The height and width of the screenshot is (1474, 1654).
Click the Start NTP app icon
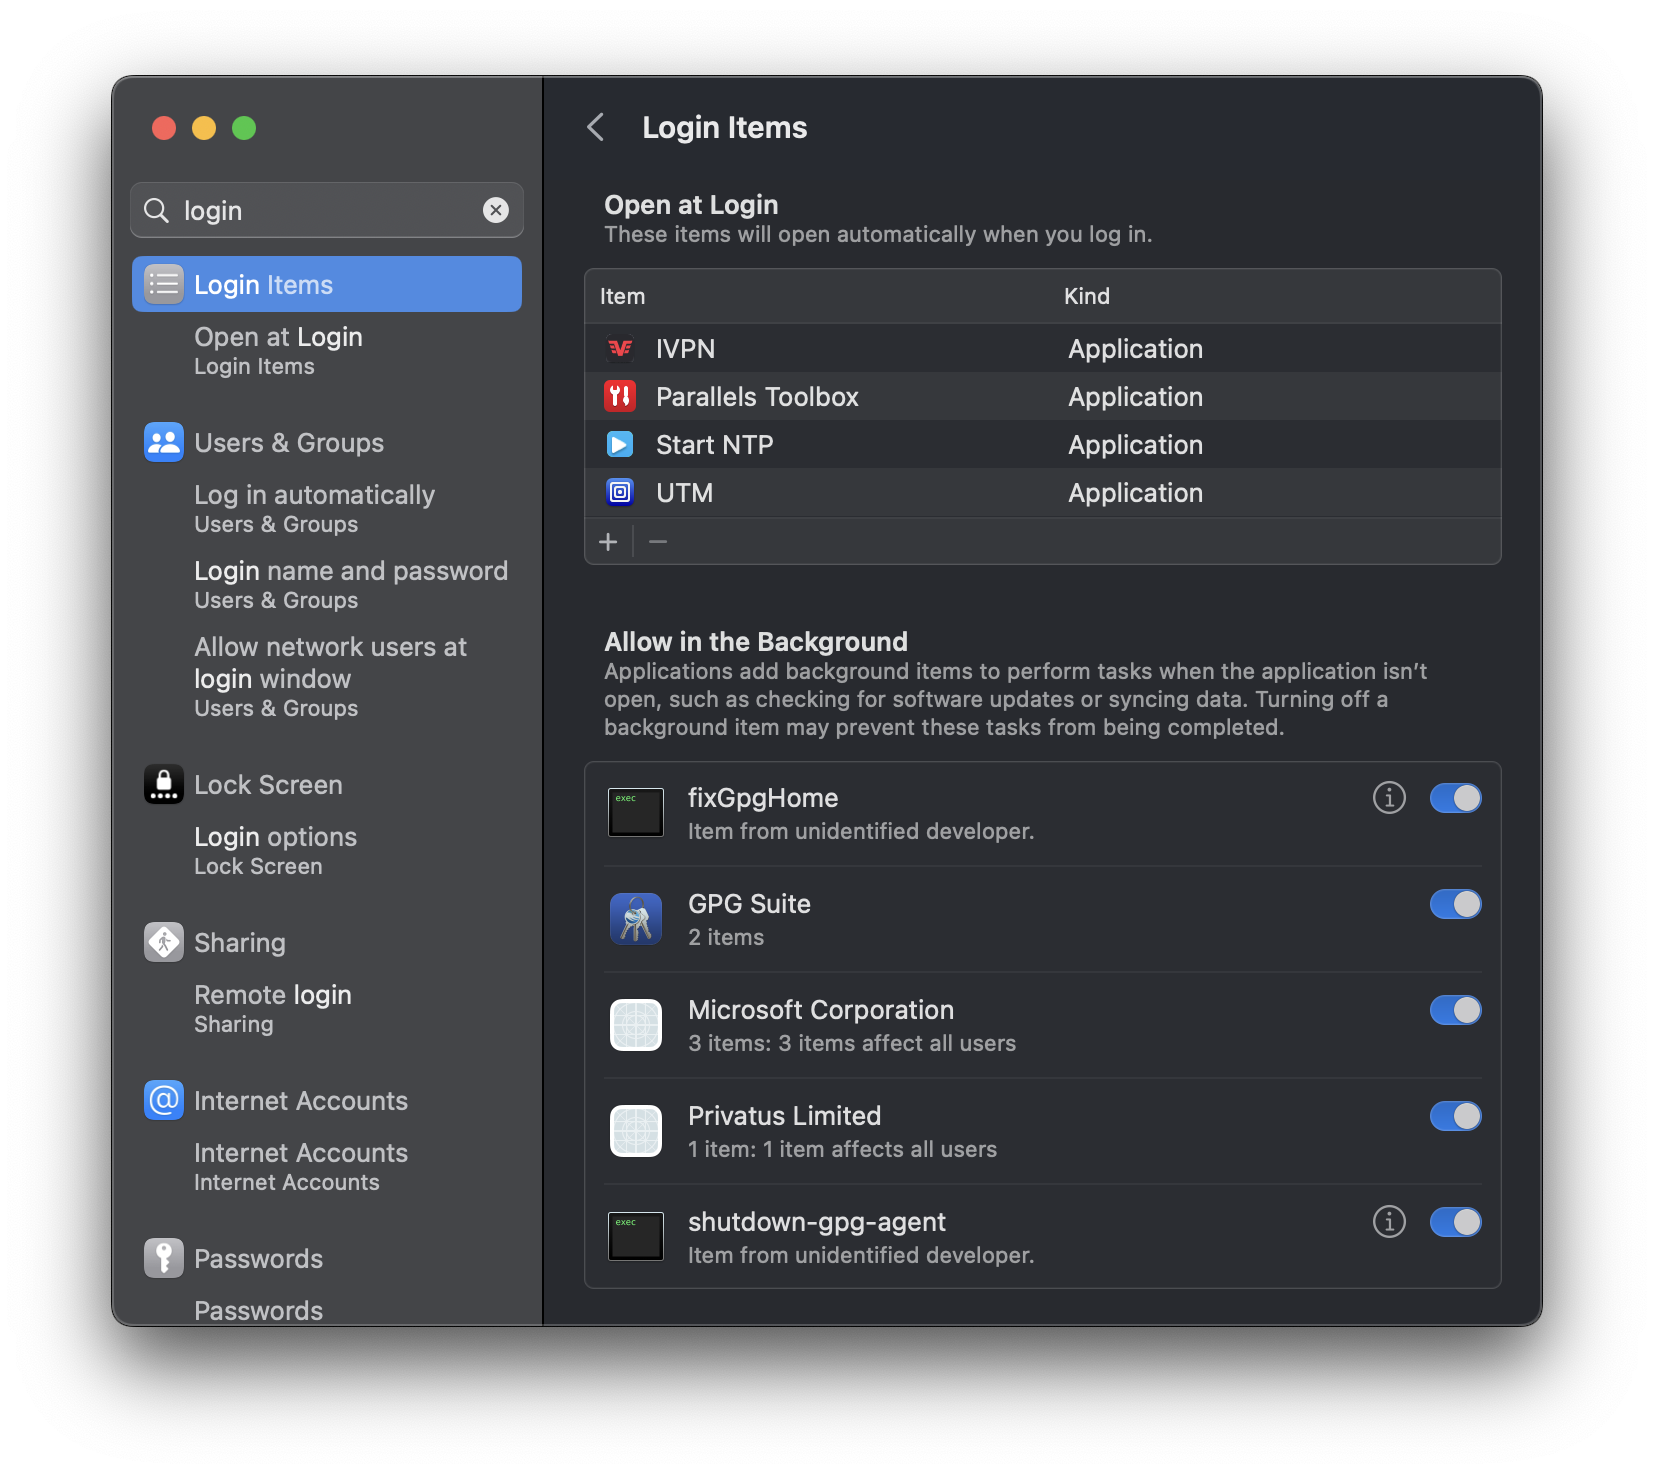[620, 444]
